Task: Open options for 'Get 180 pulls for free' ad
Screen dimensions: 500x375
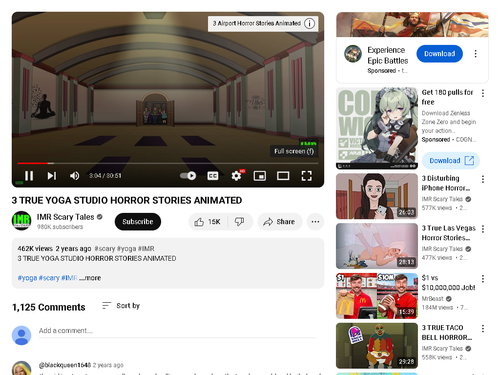Action: [x=483, y=93]
